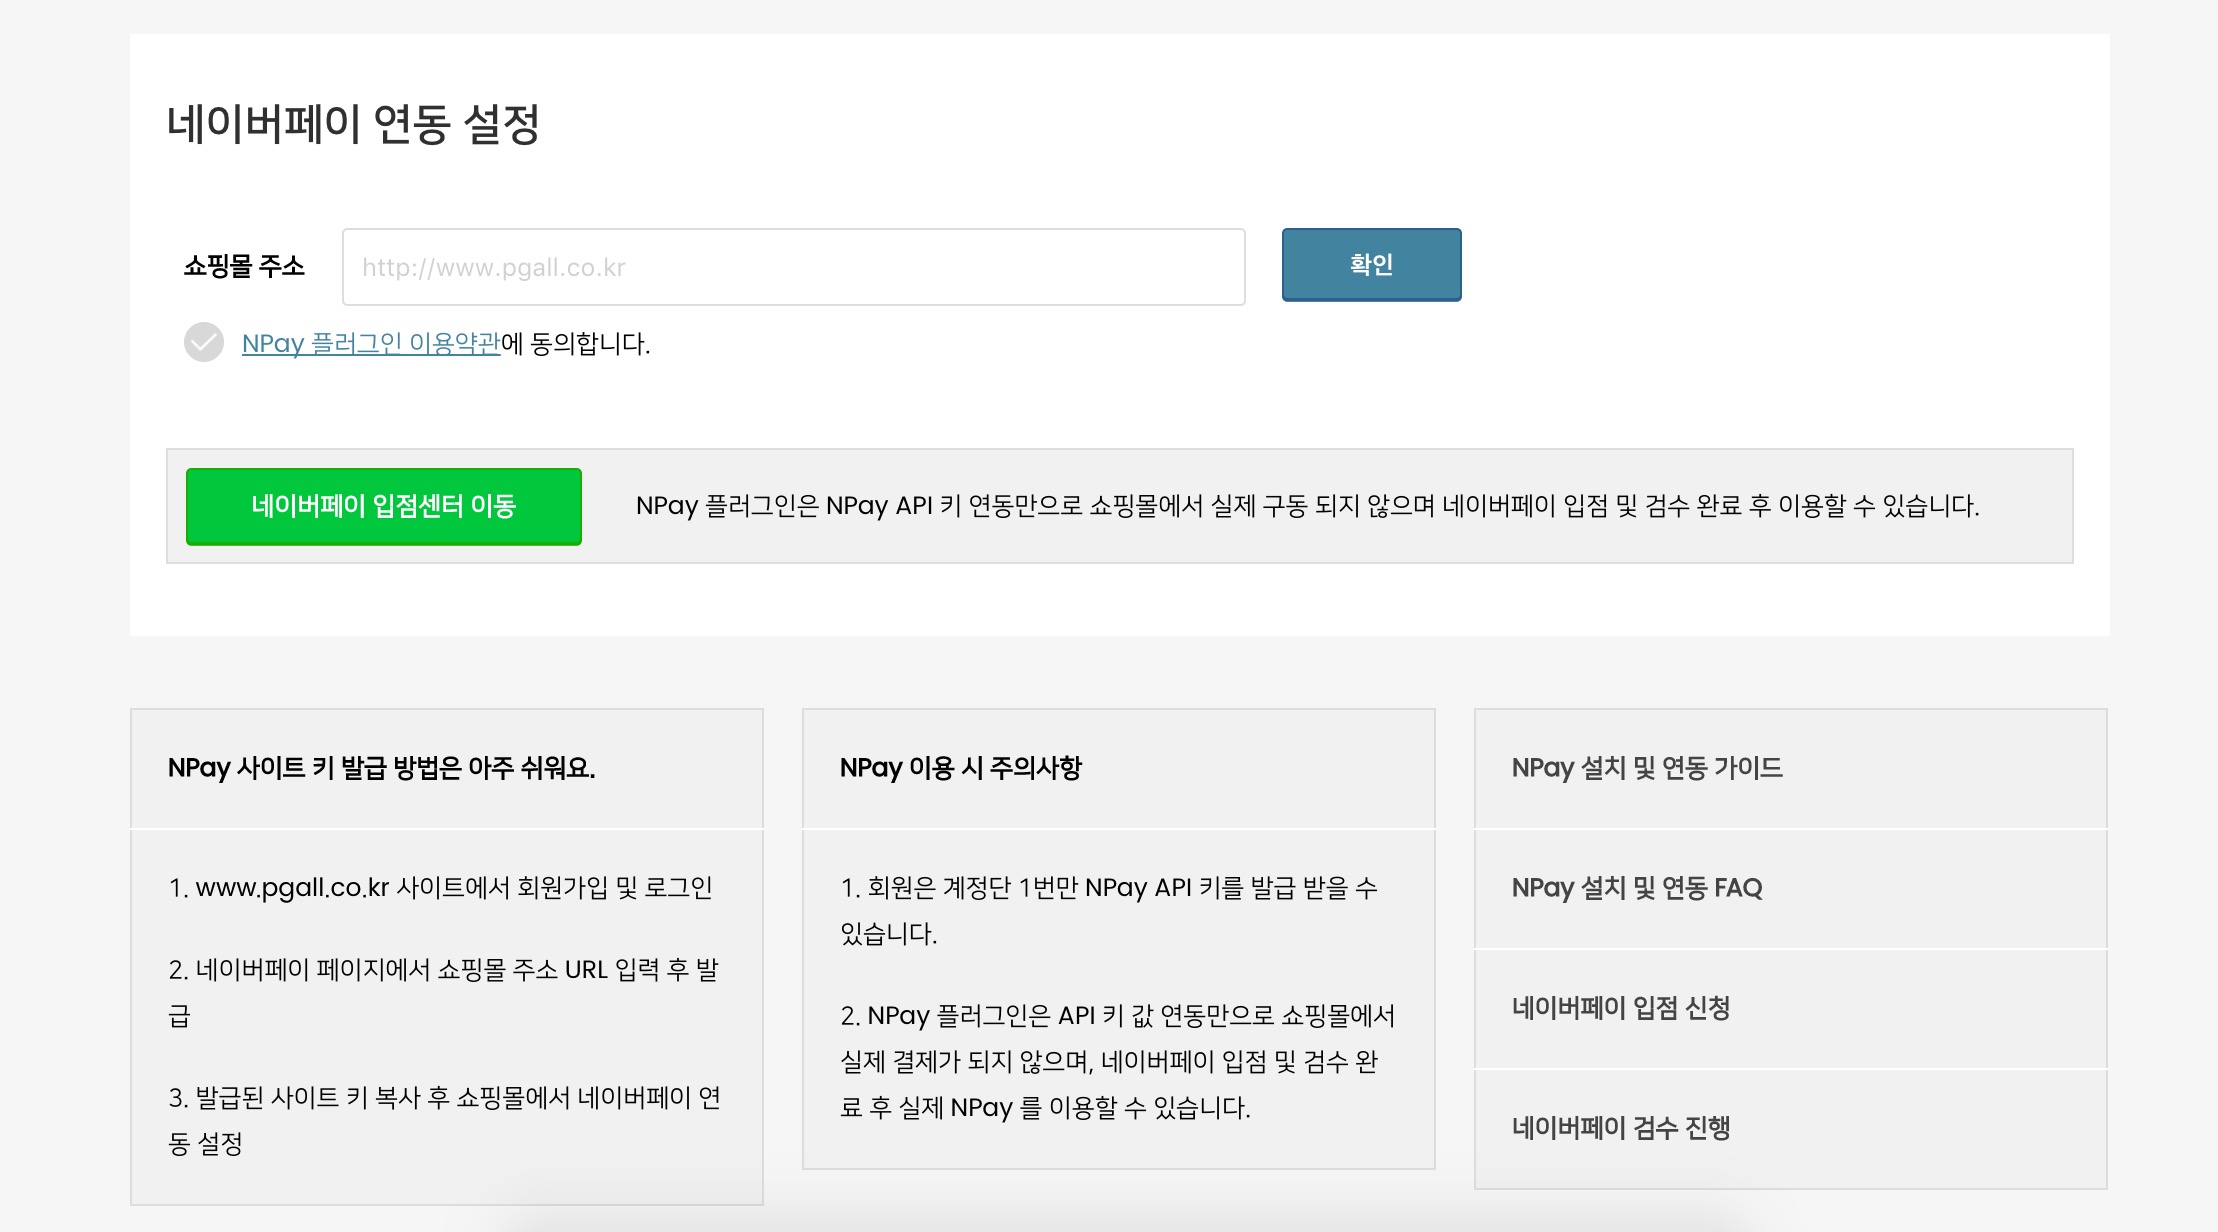
Task: Toggle the NPay plugin terms agreement checkbox
Action: [x=204, y=343]
